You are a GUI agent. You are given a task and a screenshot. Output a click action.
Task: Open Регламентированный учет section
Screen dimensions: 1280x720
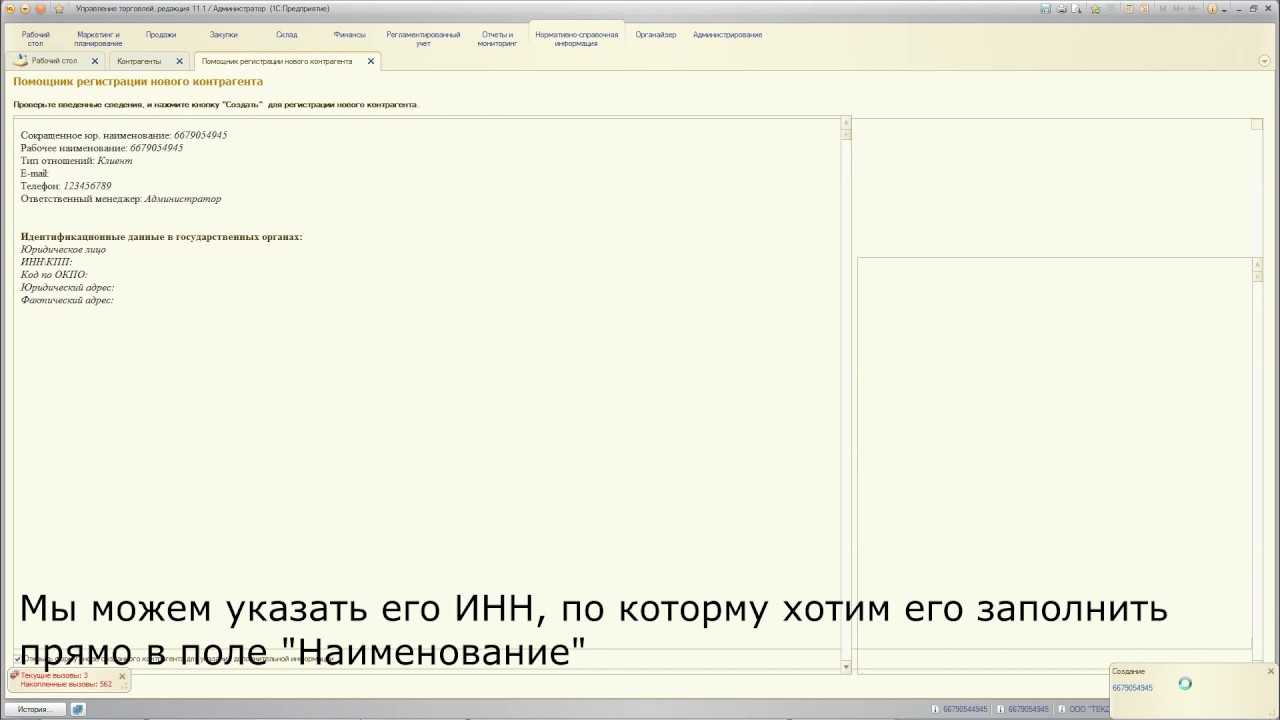[x=424, y=39]
